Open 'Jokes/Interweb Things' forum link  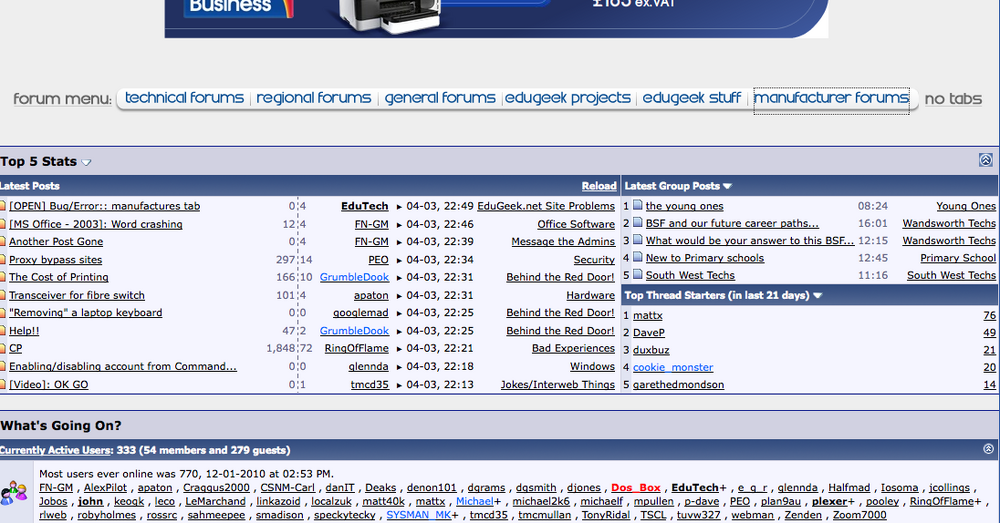[x=557, y=385]
